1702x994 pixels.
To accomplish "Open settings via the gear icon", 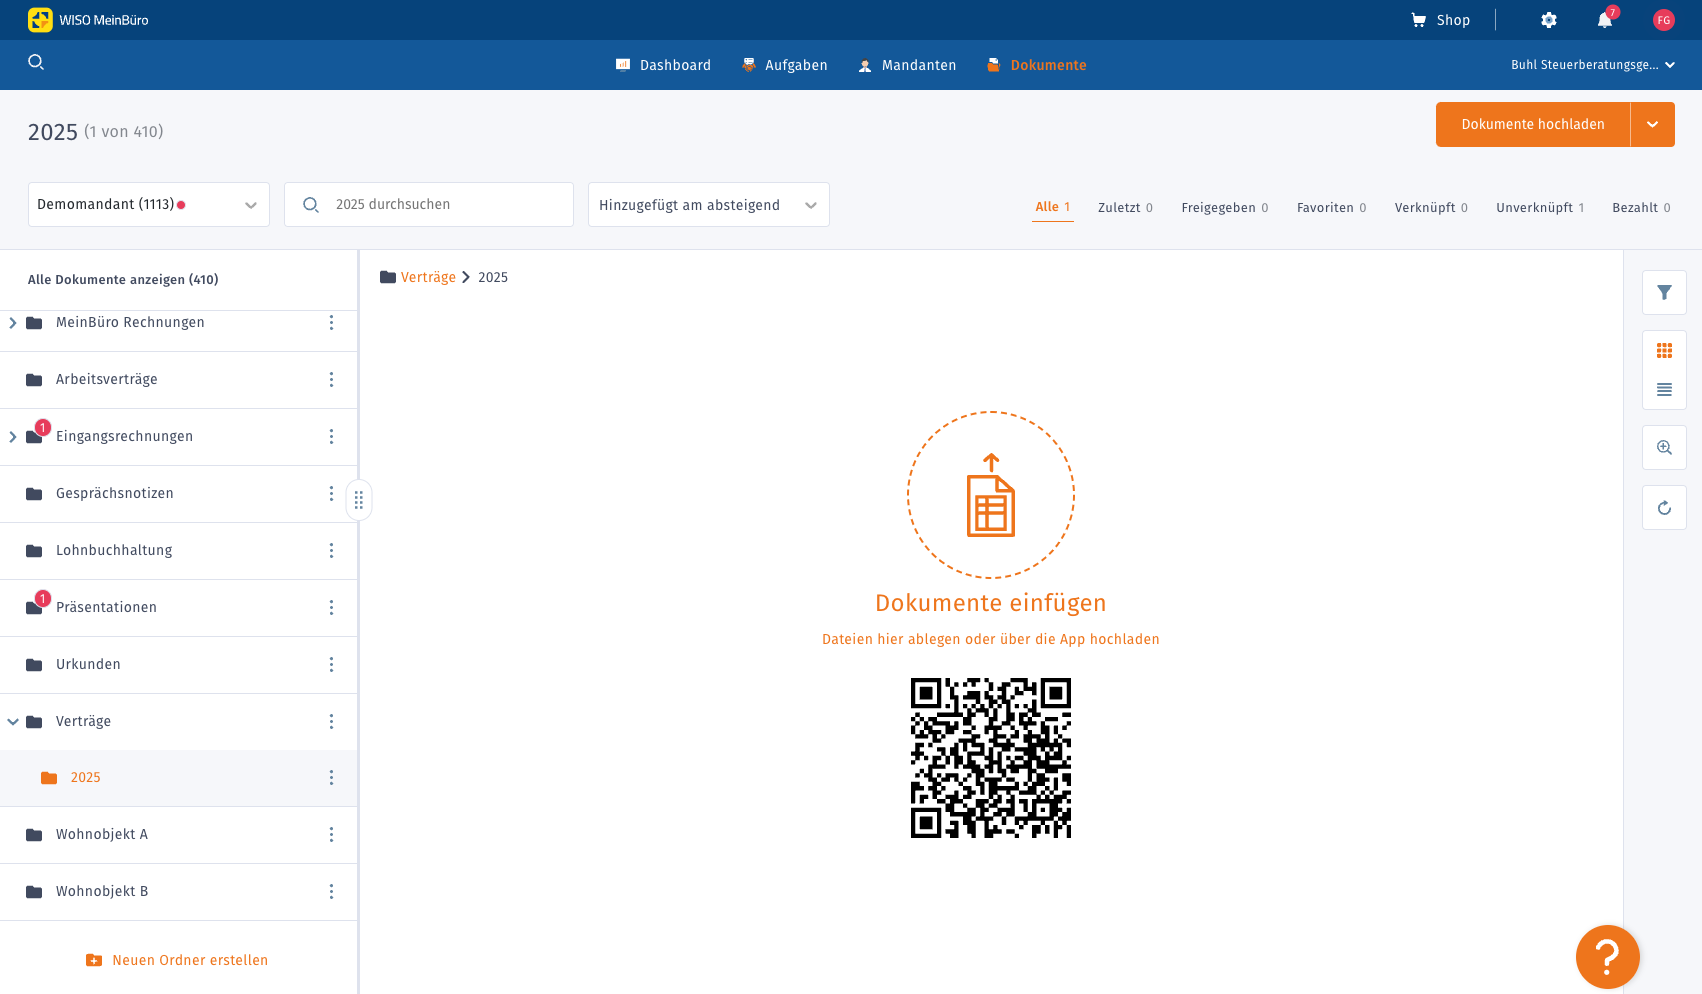I will click(x=1549, y=20).
